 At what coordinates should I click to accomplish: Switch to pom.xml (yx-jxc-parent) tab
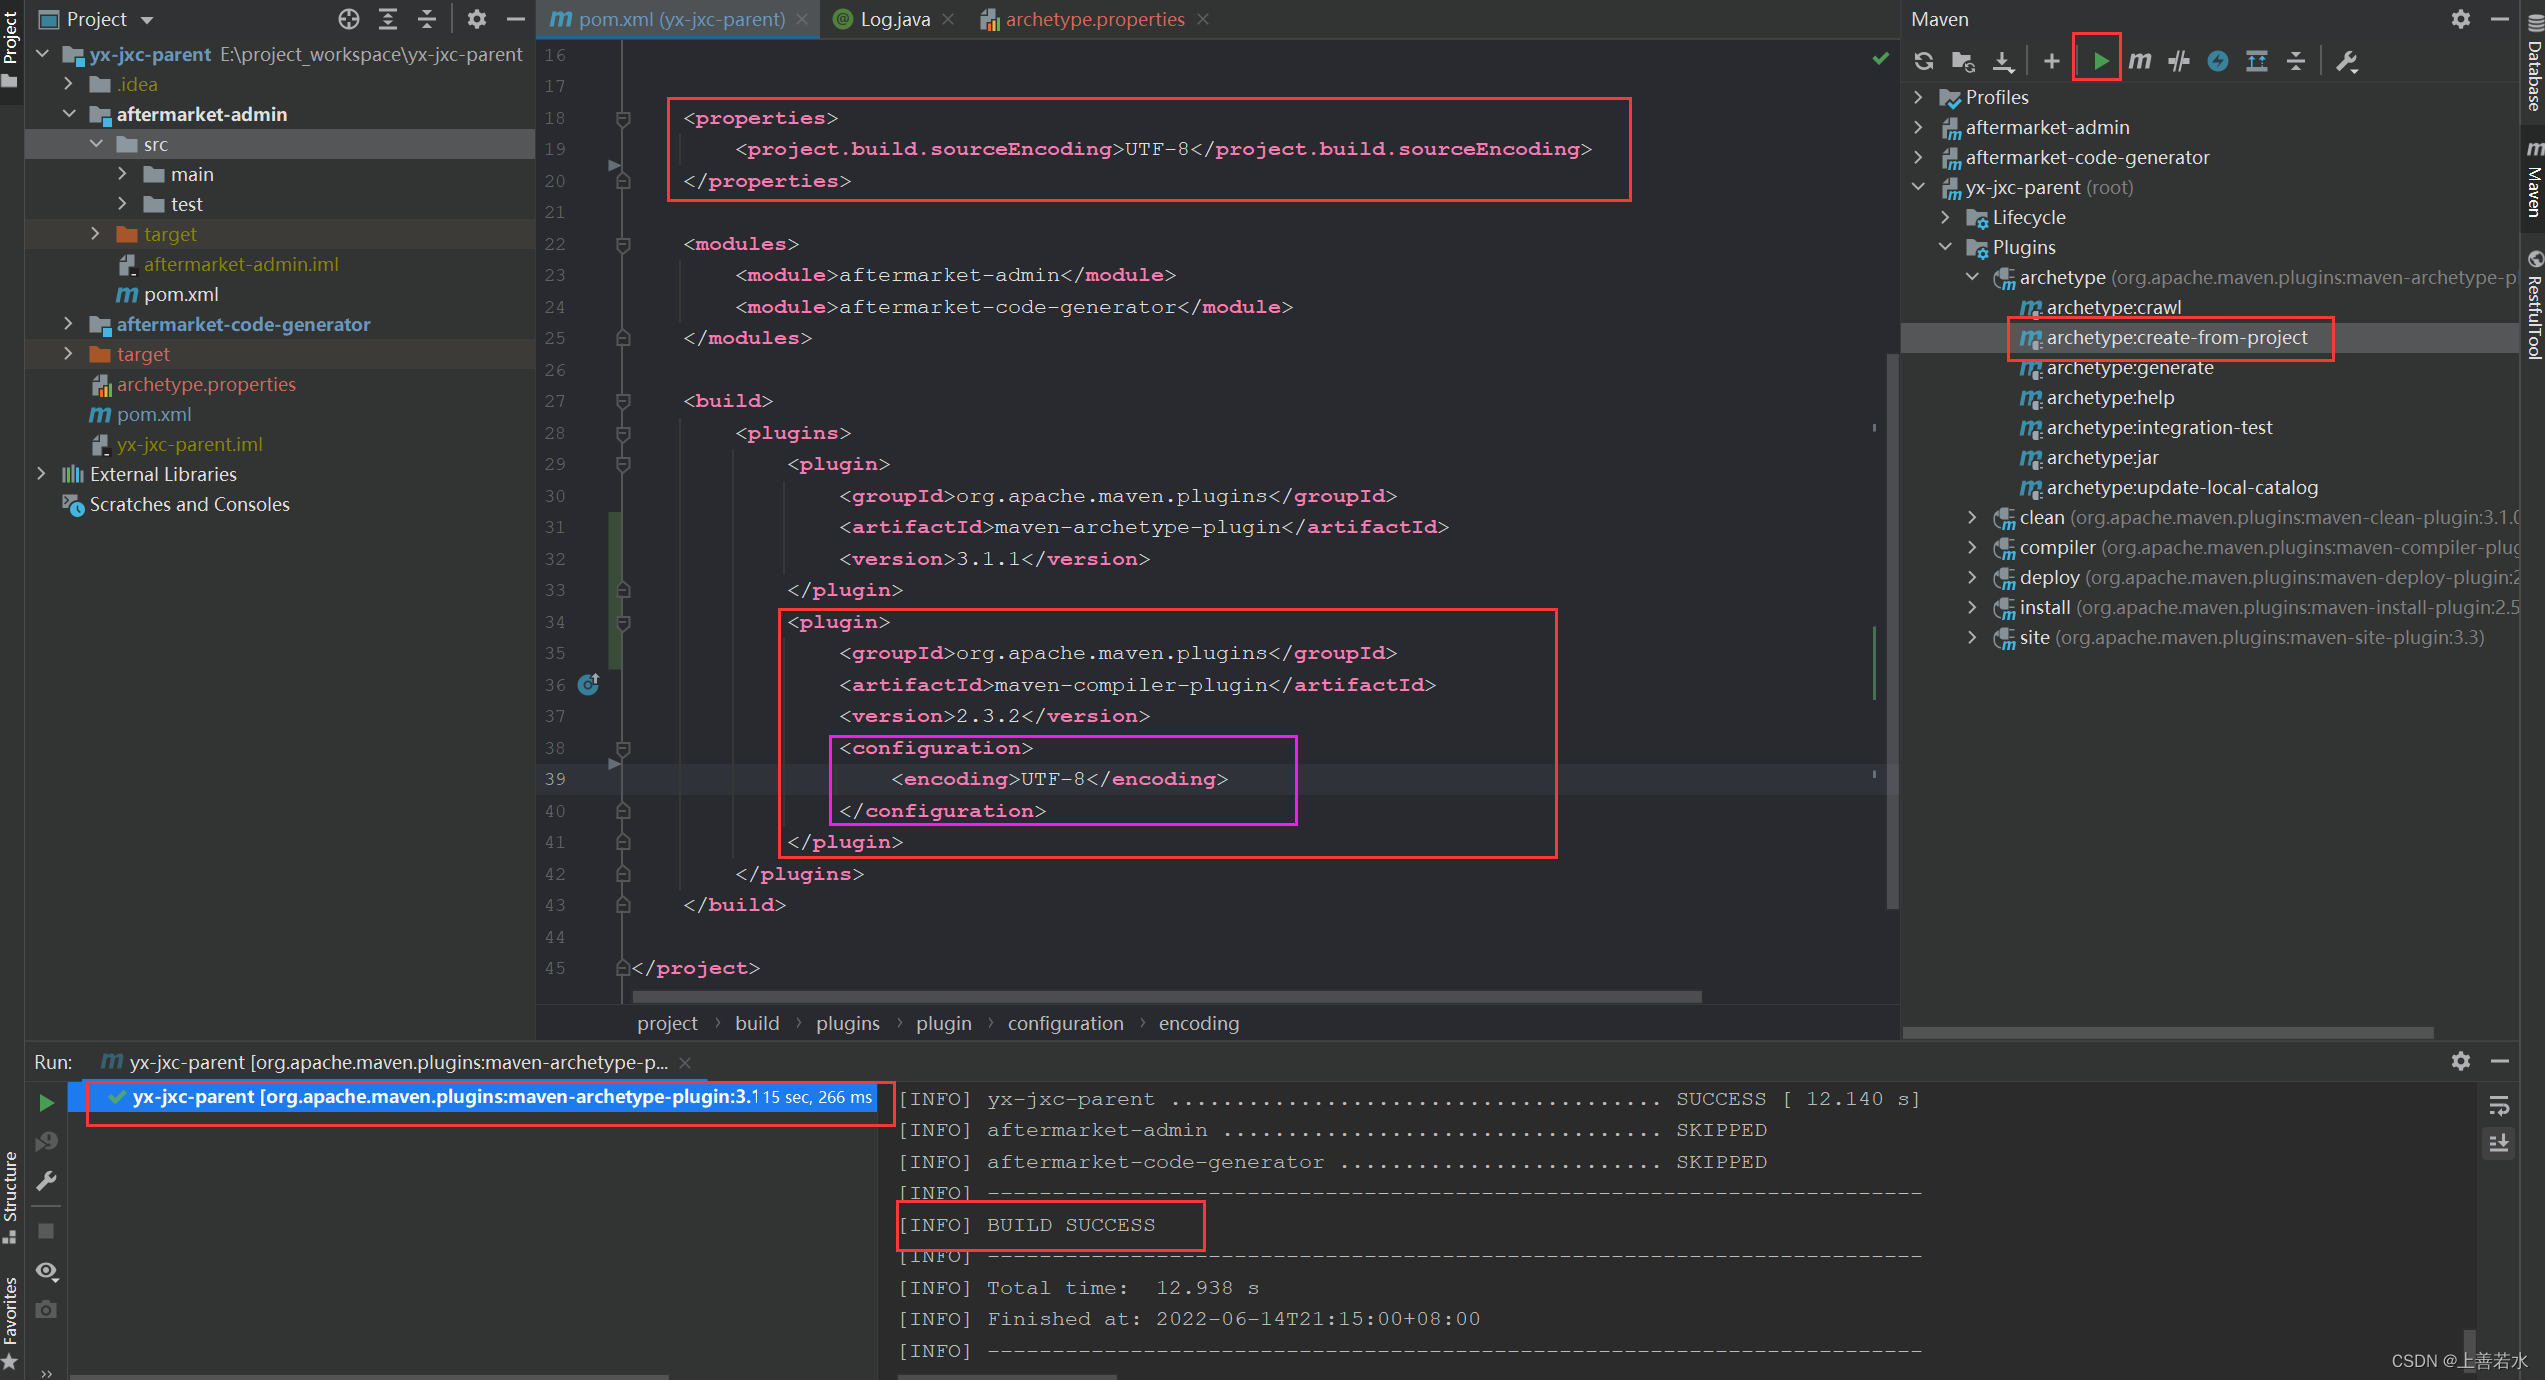680,19
